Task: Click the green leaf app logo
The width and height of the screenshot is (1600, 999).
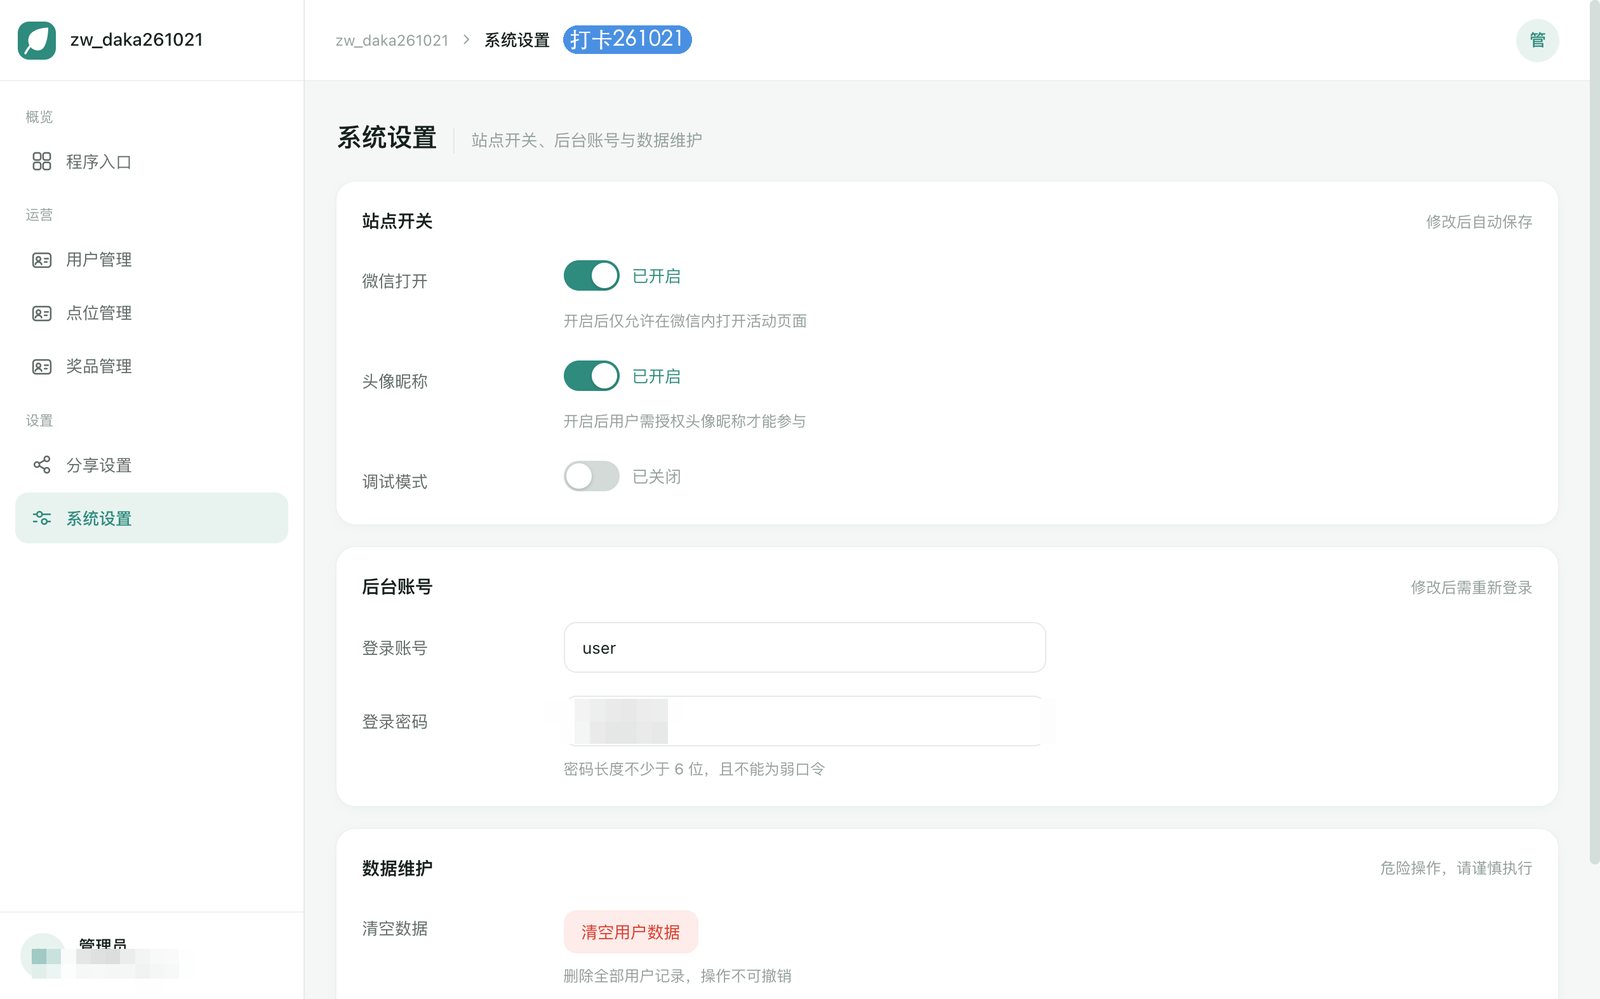Action: (x=37, y=40)
